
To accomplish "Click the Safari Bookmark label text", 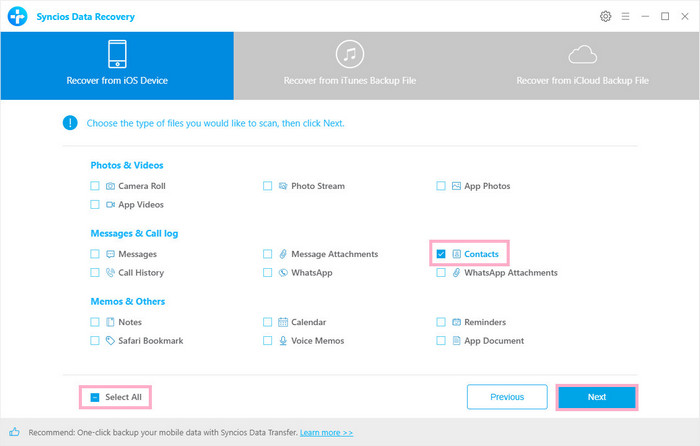I will [151, 341].
